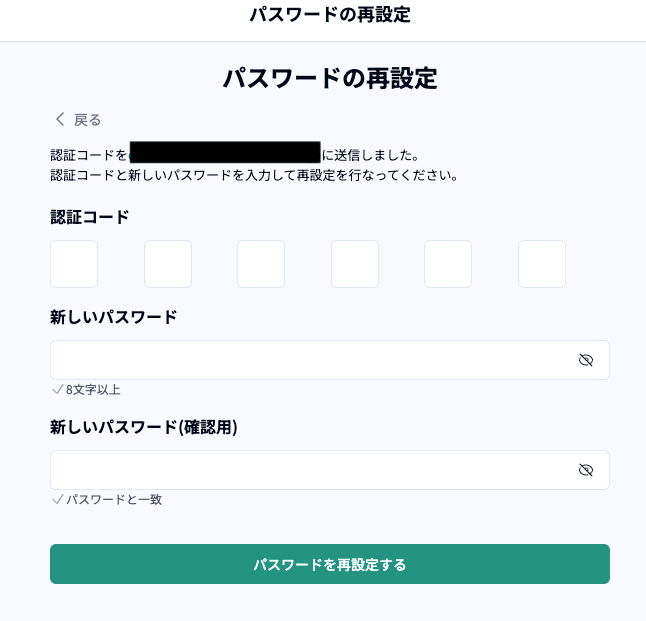The height and width of the screenshot is (621, 646).
Task: Click the fourth verification code box
Action: (x=355, y=264)
